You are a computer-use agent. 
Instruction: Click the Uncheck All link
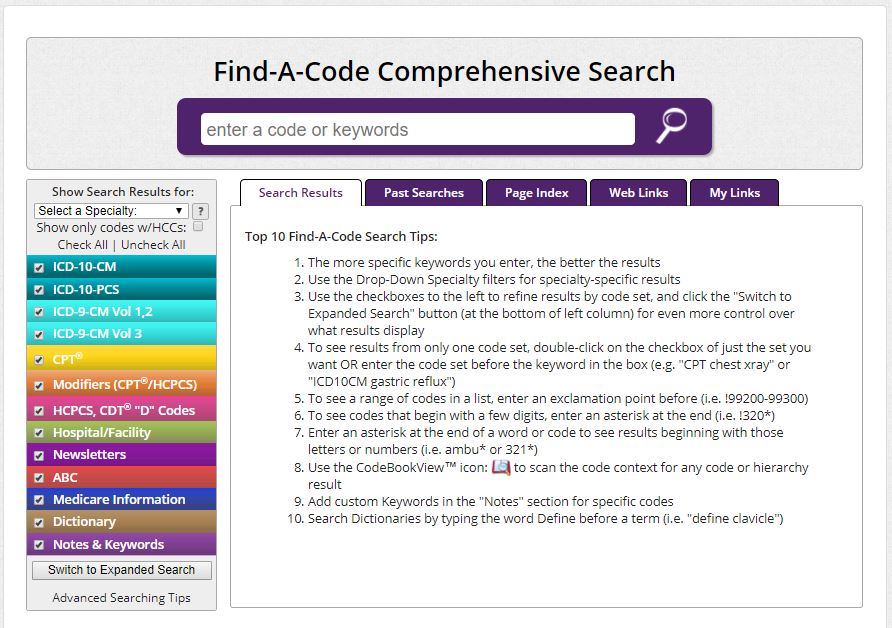click(x=153, y=245)
